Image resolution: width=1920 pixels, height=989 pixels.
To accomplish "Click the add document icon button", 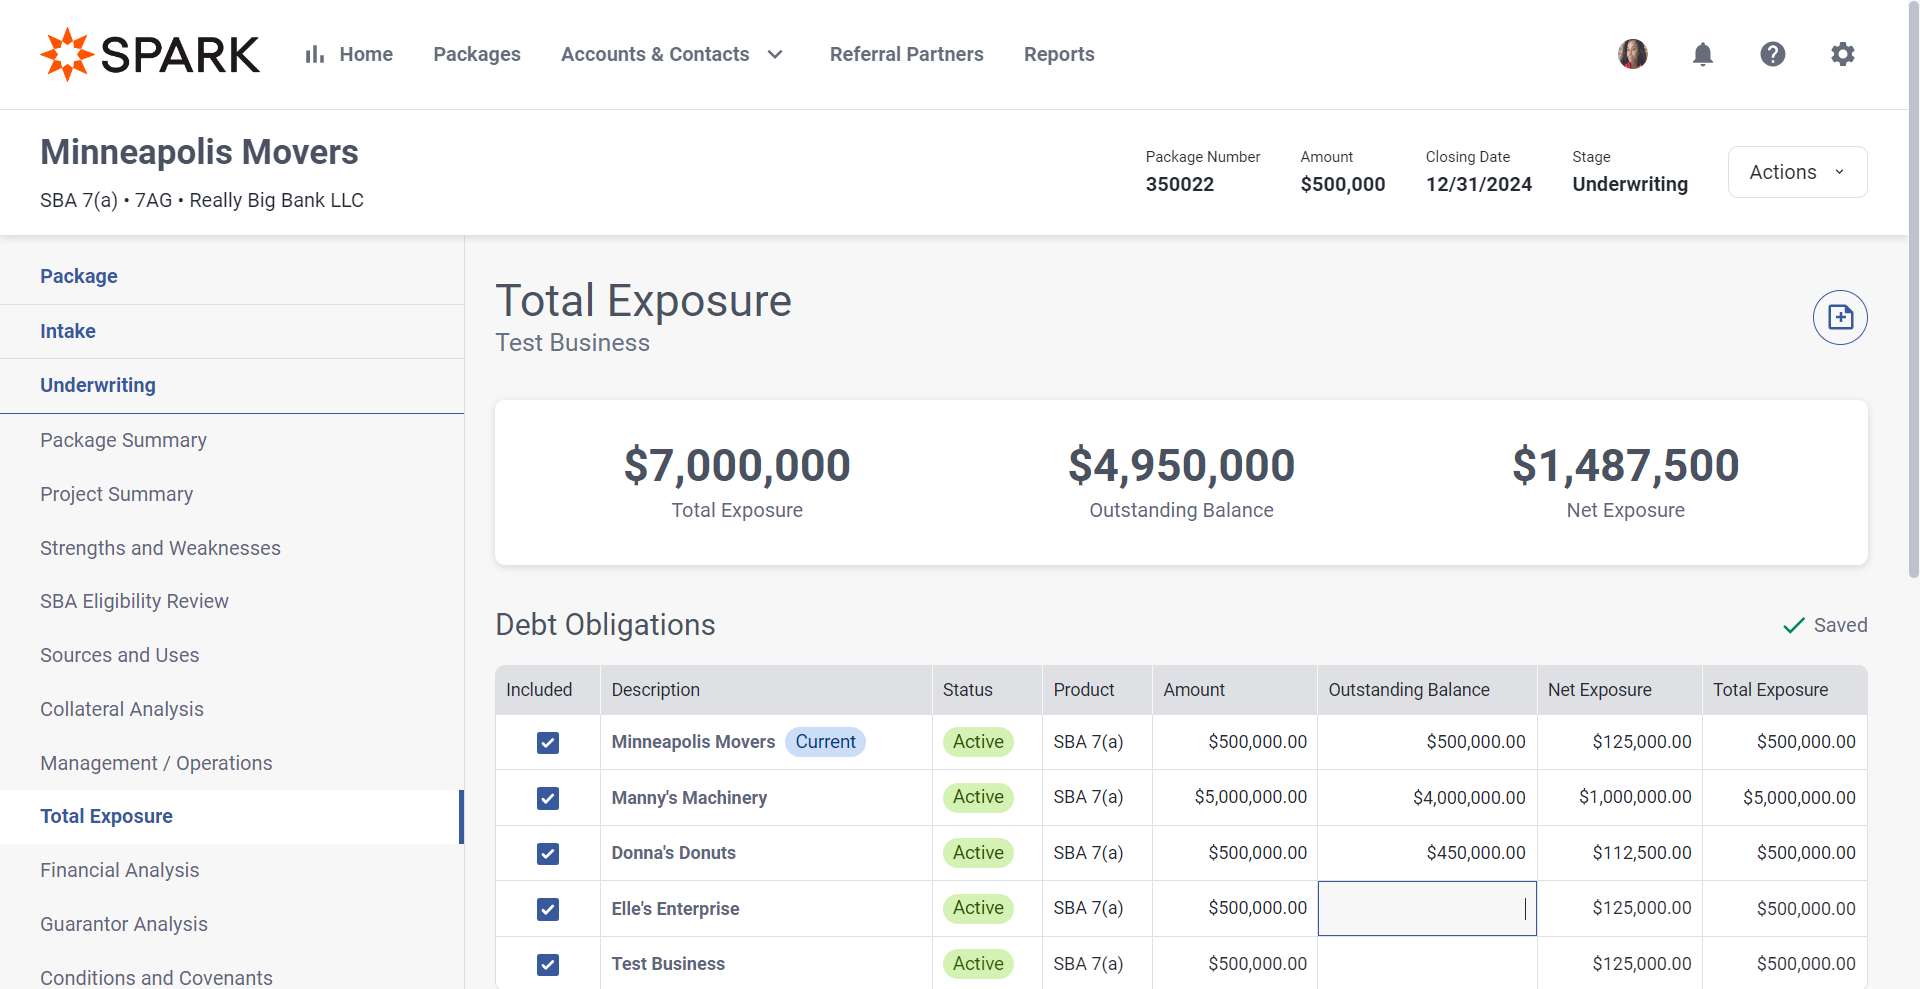I will pos(1840,317).
